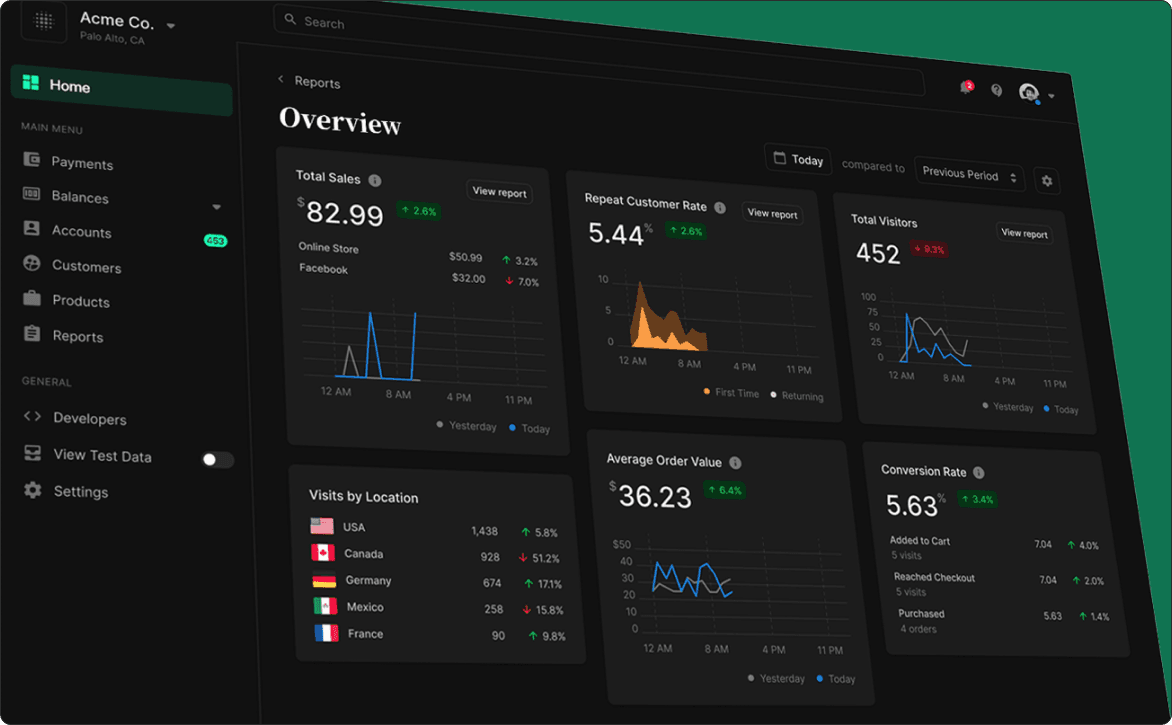Click the settings gear beside Previous Period
Screen dimensions: 1172x725
click(1047, 181)
